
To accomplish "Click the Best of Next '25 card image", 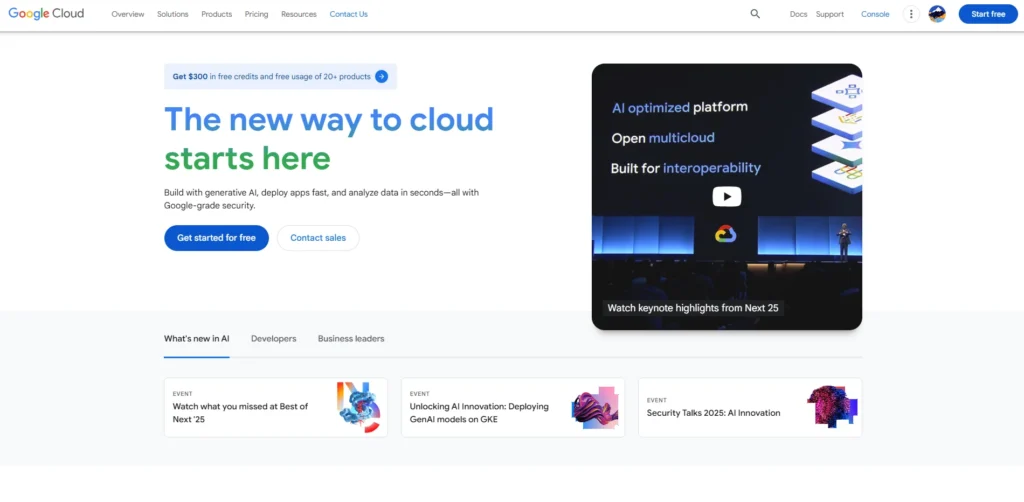I will pos(359,407).
